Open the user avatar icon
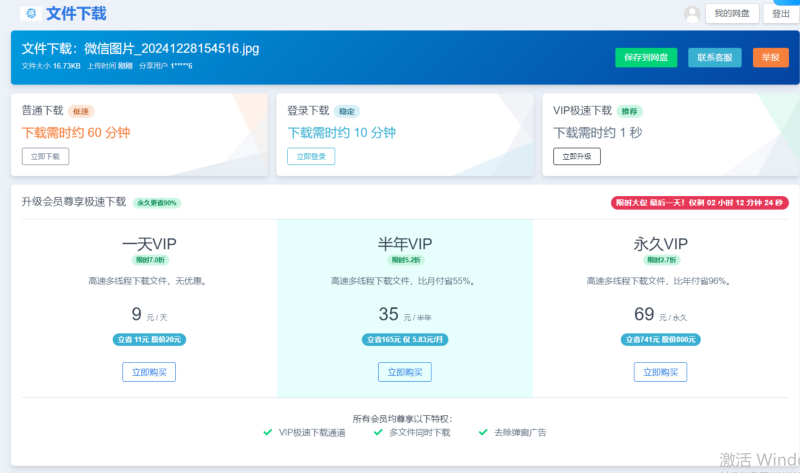The width and height of the screenshot is (800, 473). [x=692, y=14]
